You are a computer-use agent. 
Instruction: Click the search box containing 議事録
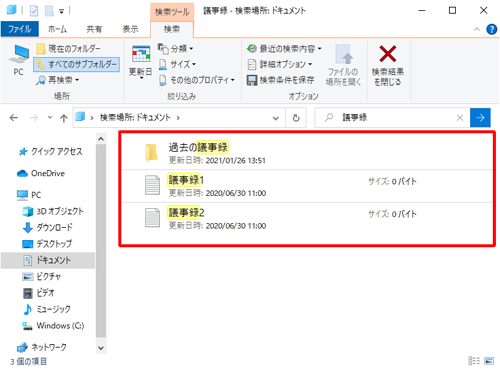pyautogui.click(x=393, y=118)
